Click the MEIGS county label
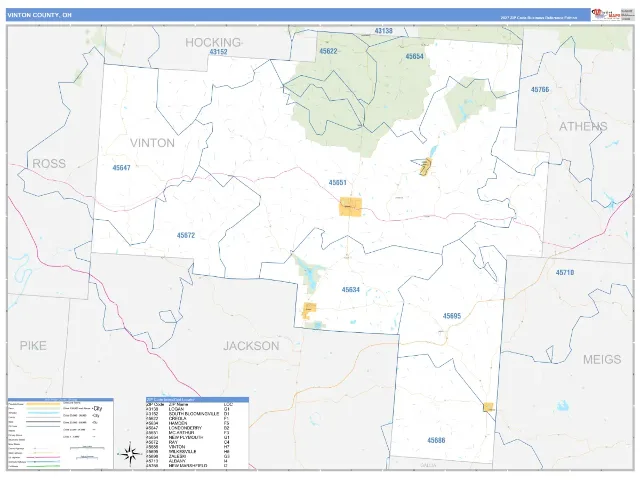 [x=602, y=360]
